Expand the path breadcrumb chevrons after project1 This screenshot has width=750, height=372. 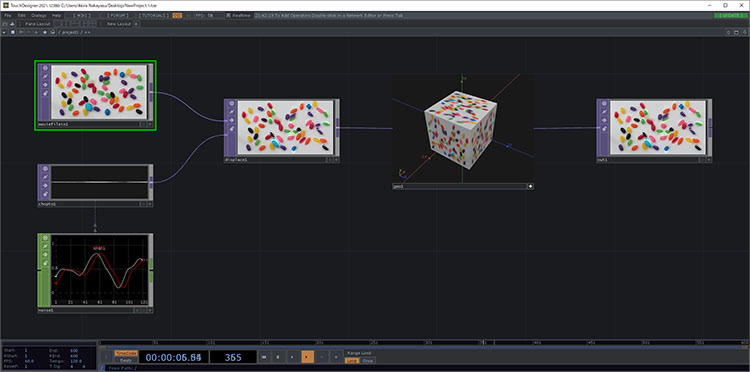pyautogui.click(x=87, y=33)
